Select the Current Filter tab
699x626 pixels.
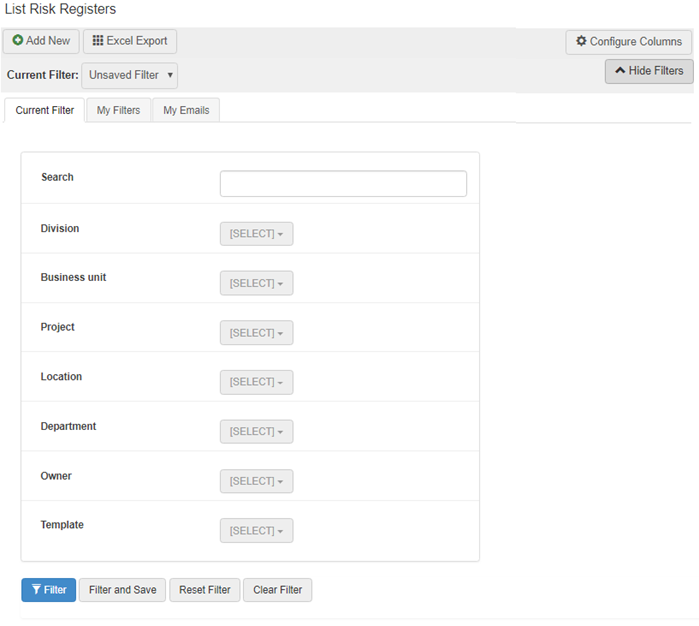(45, 110)
